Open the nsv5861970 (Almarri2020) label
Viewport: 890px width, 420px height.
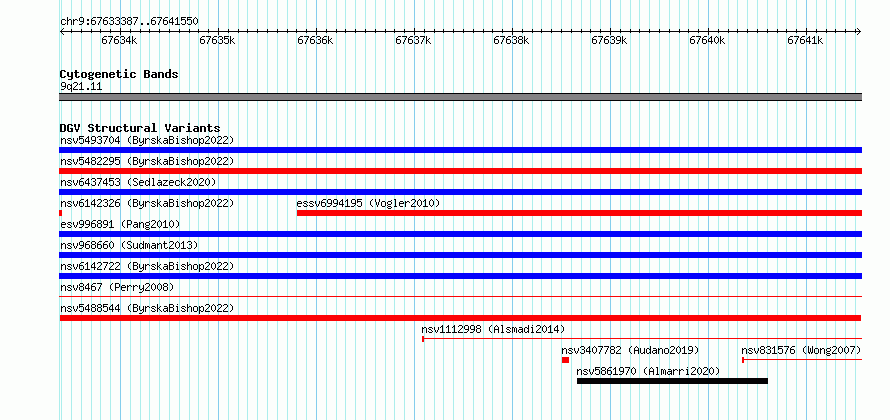tap(648, 371)
